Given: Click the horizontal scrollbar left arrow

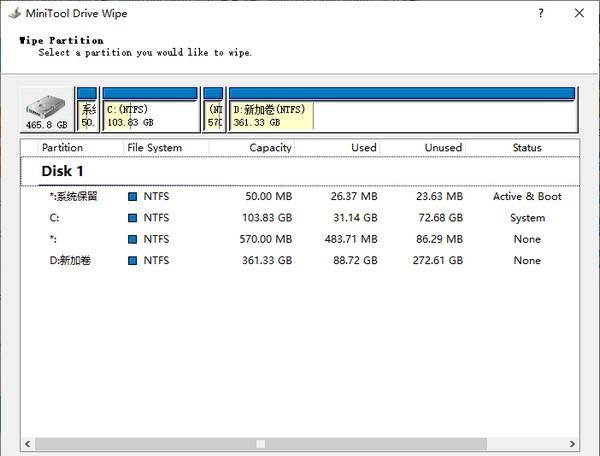Looking at the screenshot, I should tap(28, 444).
